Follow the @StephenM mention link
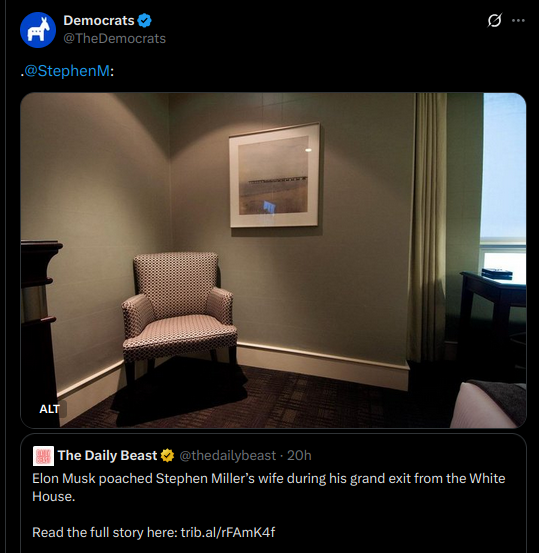Viewport: 539px width, 553px height. point(67,71)
